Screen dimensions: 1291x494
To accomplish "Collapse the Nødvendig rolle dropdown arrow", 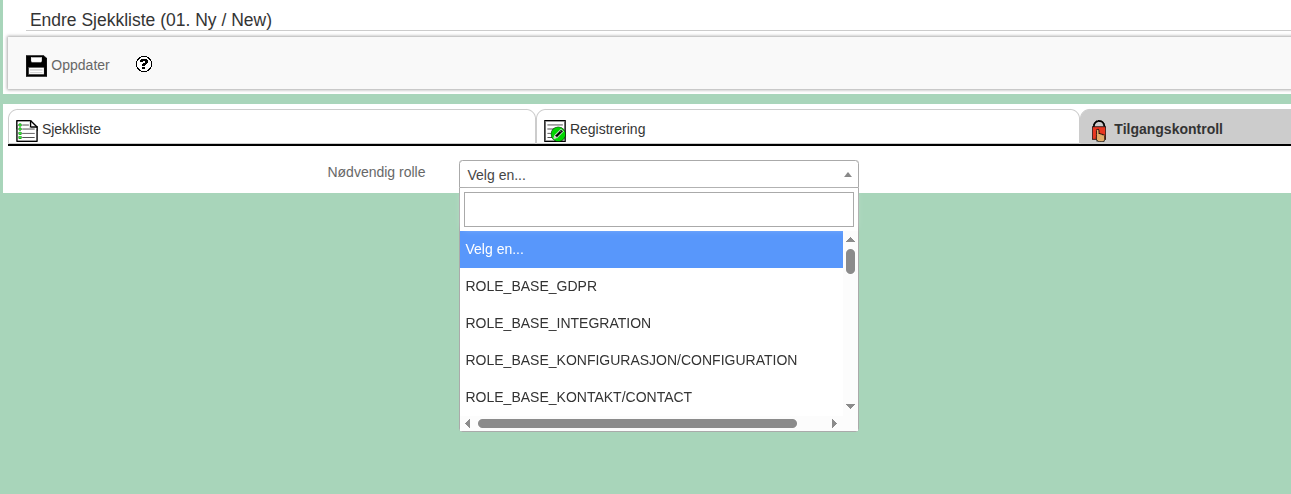I will (847, 175).
